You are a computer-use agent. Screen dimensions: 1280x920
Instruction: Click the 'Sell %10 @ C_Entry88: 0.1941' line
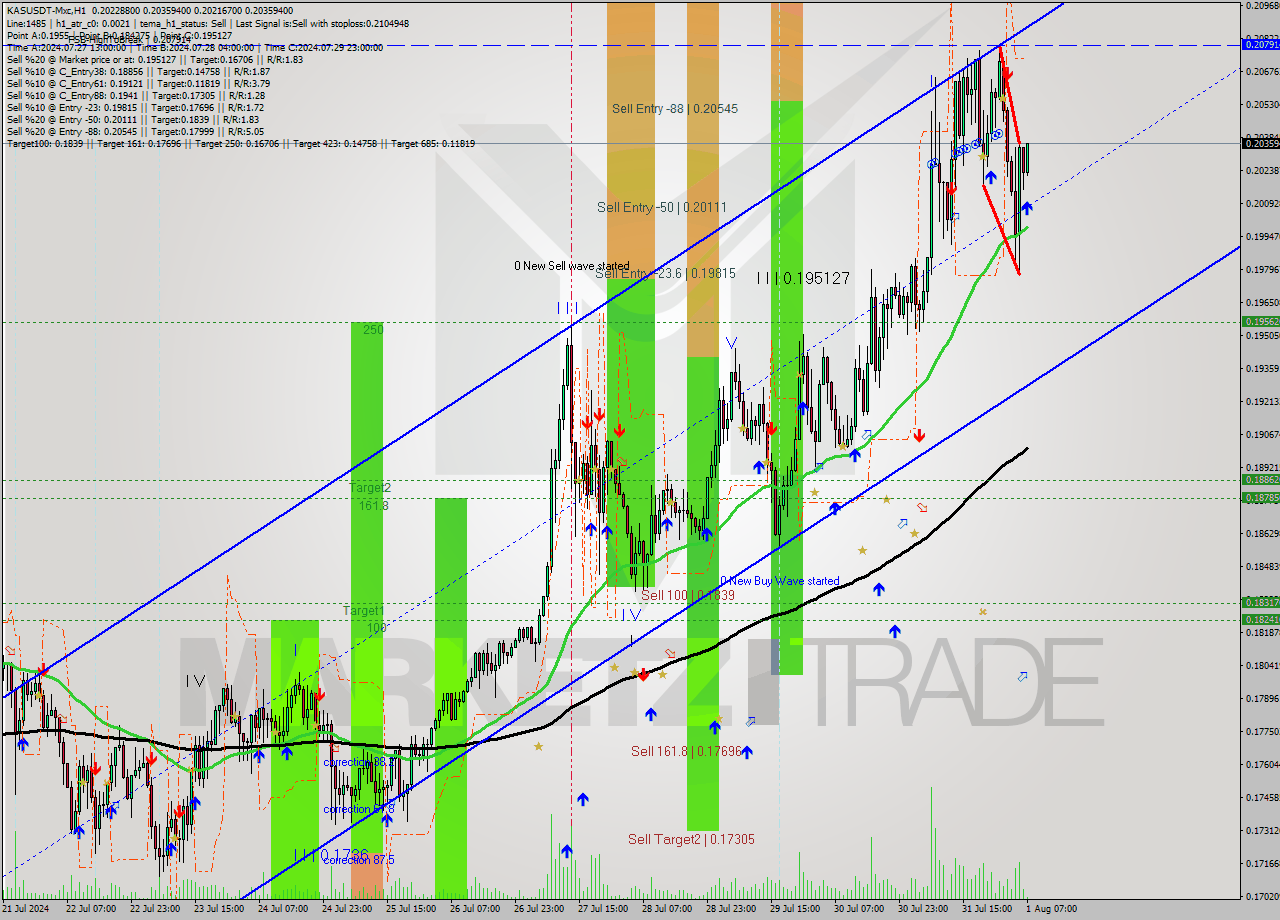coord(135,95)
